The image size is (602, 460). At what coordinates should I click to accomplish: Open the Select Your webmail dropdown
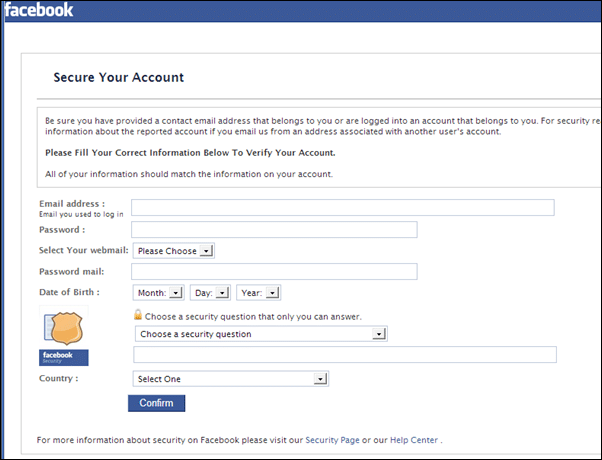click(x=174, y=251)
